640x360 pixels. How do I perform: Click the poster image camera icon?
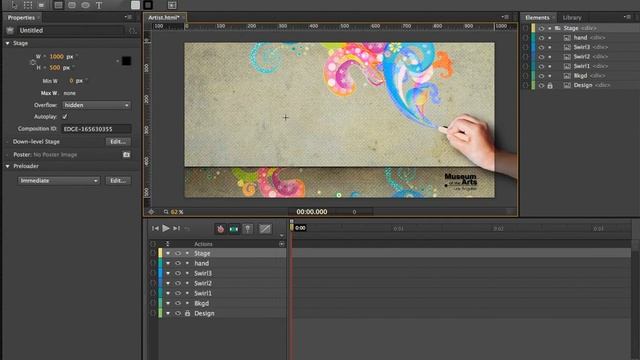pos(127,155)
